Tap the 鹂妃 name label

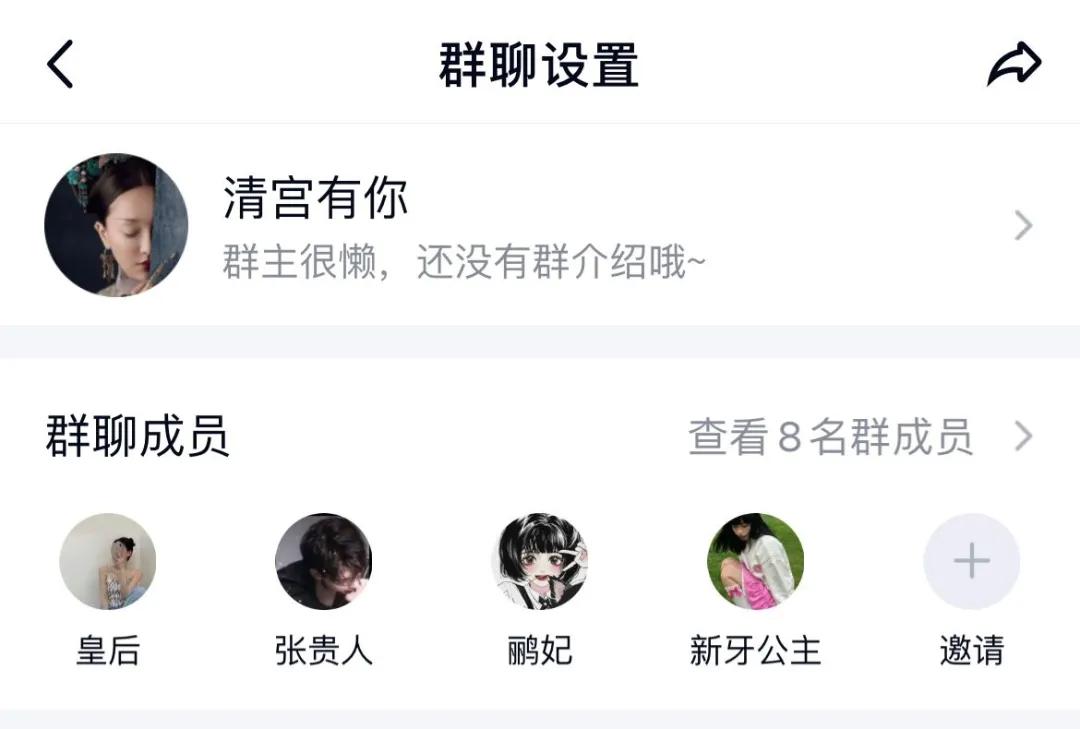540,650
